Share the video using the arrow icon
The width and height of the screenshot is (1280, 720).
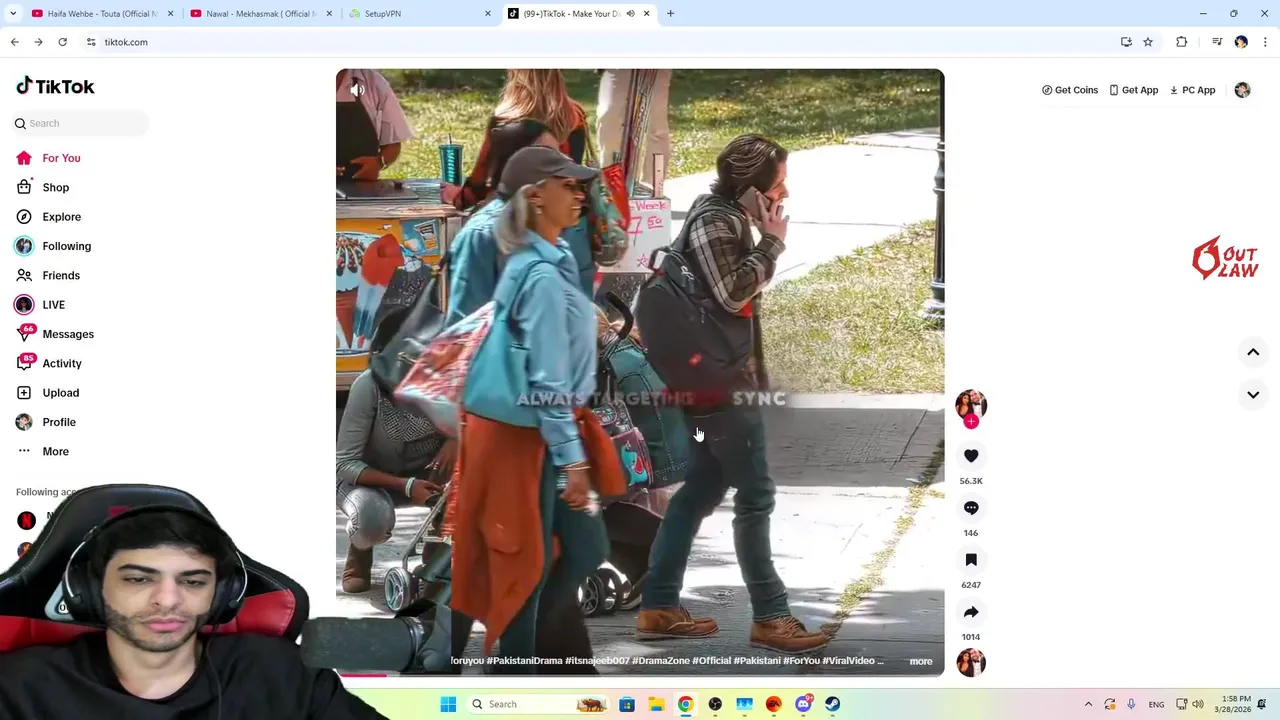coord(971,612)
